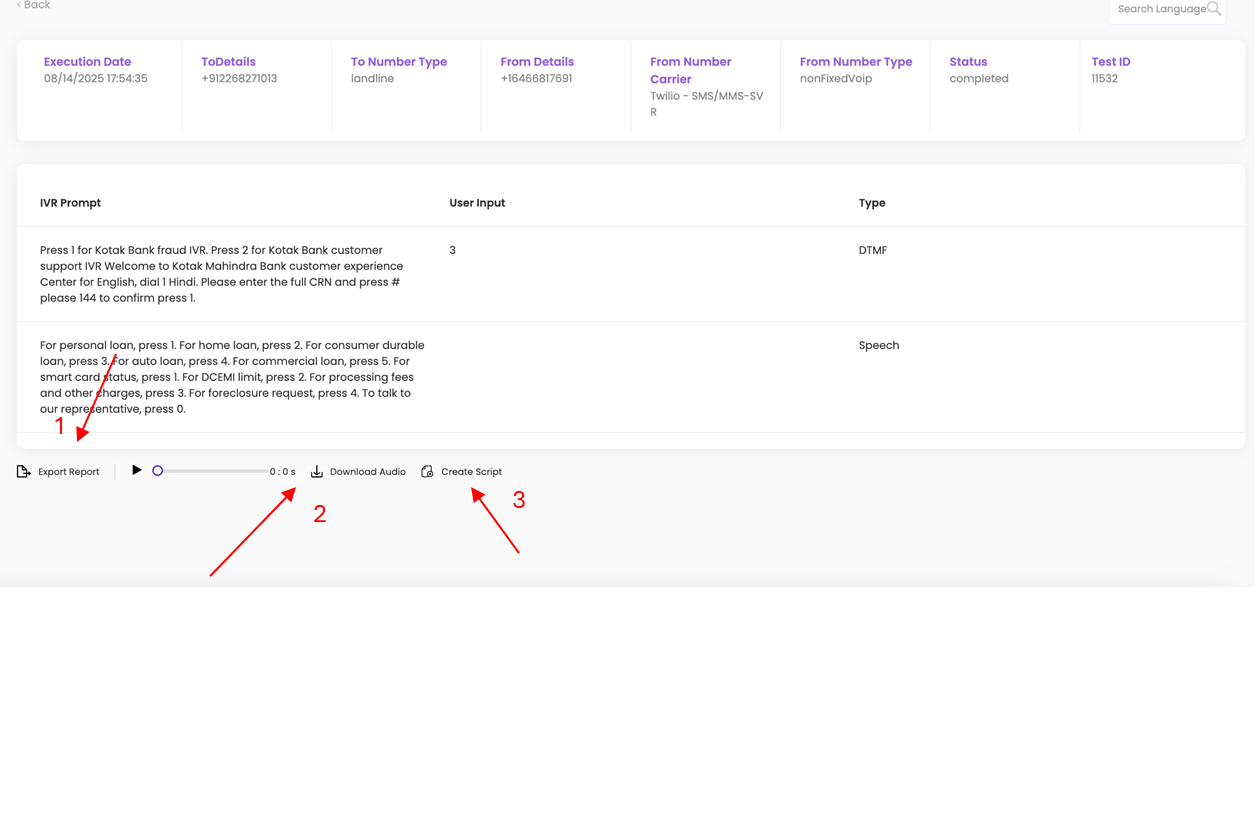The image size is (1257, 821).
Task: Click the Create Script icon
Action: [428, 472]
